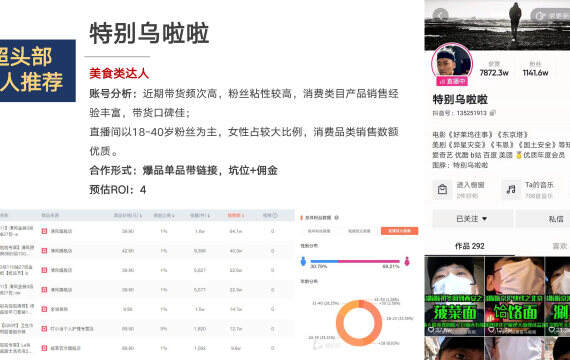Sort by the sales volume column header
This screenshot has width=570, height=360.
click(x=200, y=215)
